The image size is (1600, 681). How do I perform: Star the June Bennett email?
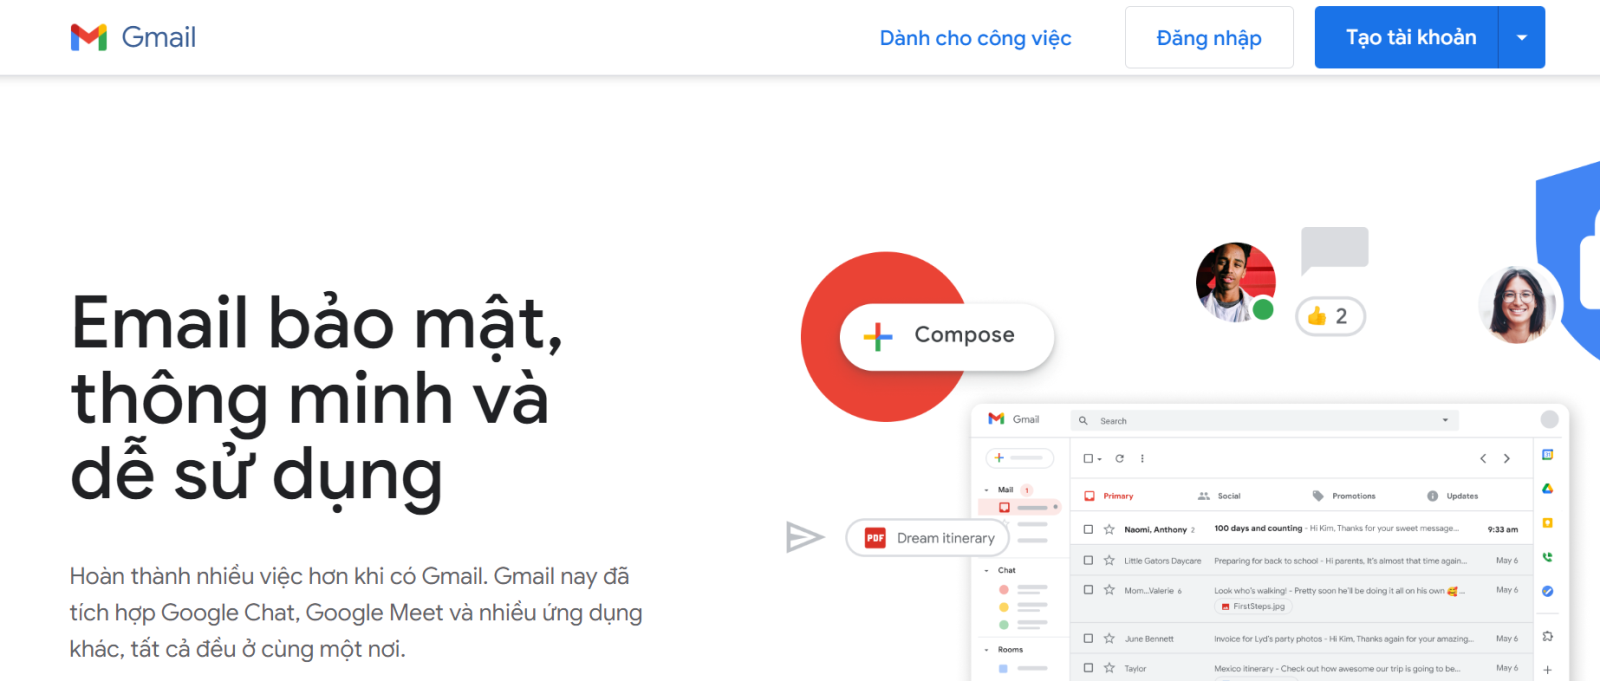pos(1109,638)
